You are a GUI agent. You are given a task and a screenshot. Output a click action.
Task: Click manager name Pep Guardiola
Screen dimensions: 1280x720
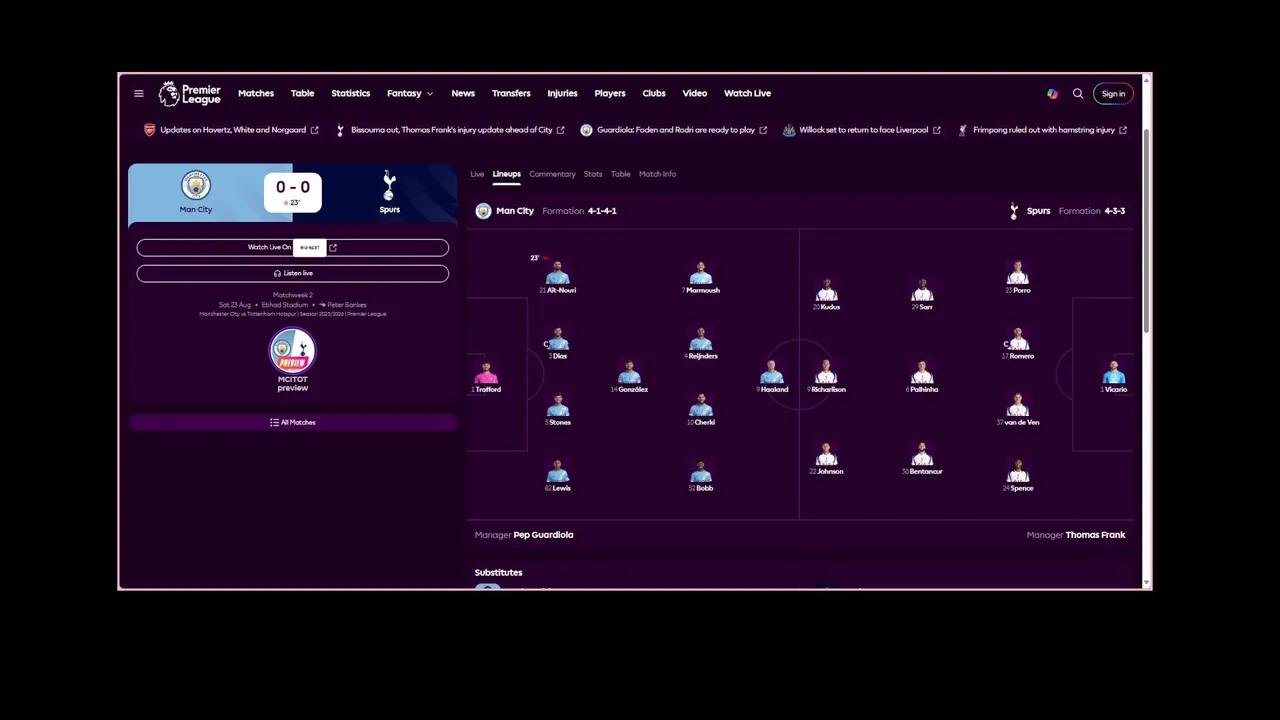tap(543, 535)
